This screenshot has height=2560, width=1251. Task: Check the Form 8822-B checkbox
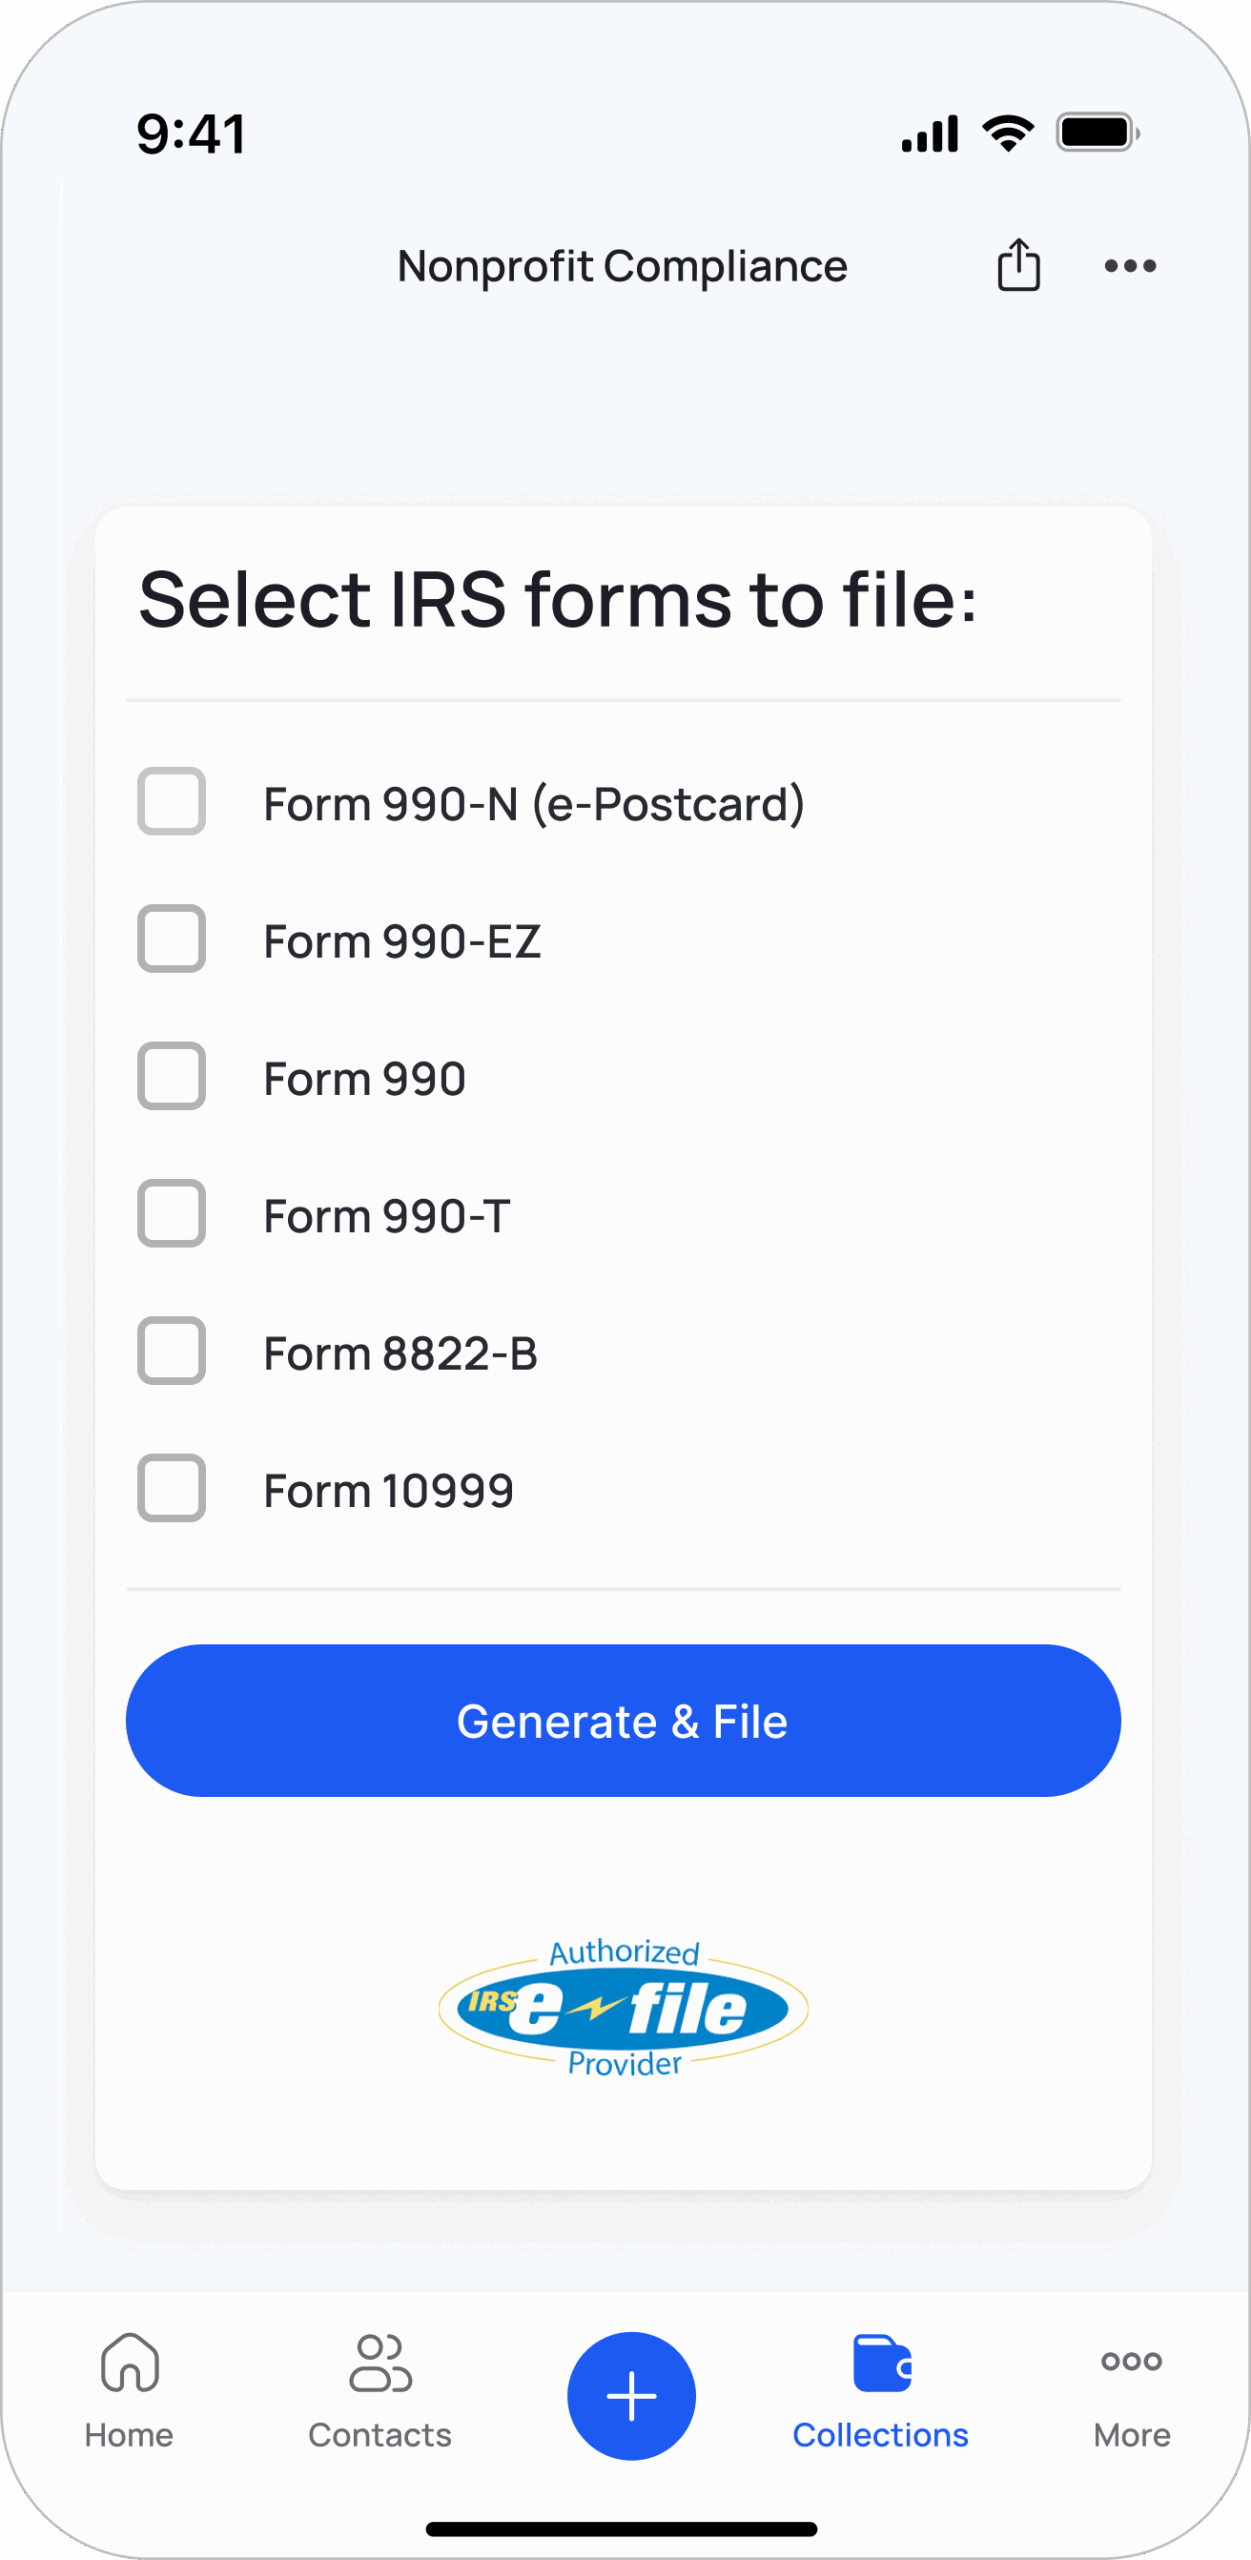coord(171,1351)
